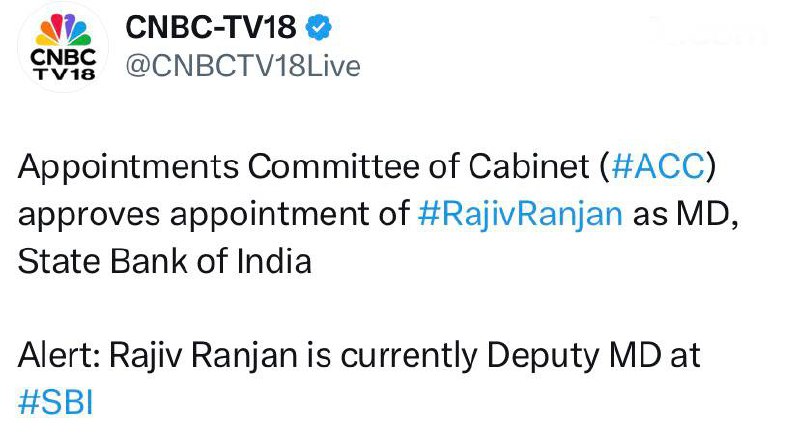
Task: Open the #SBI hashtag
Action: (56, 403)
